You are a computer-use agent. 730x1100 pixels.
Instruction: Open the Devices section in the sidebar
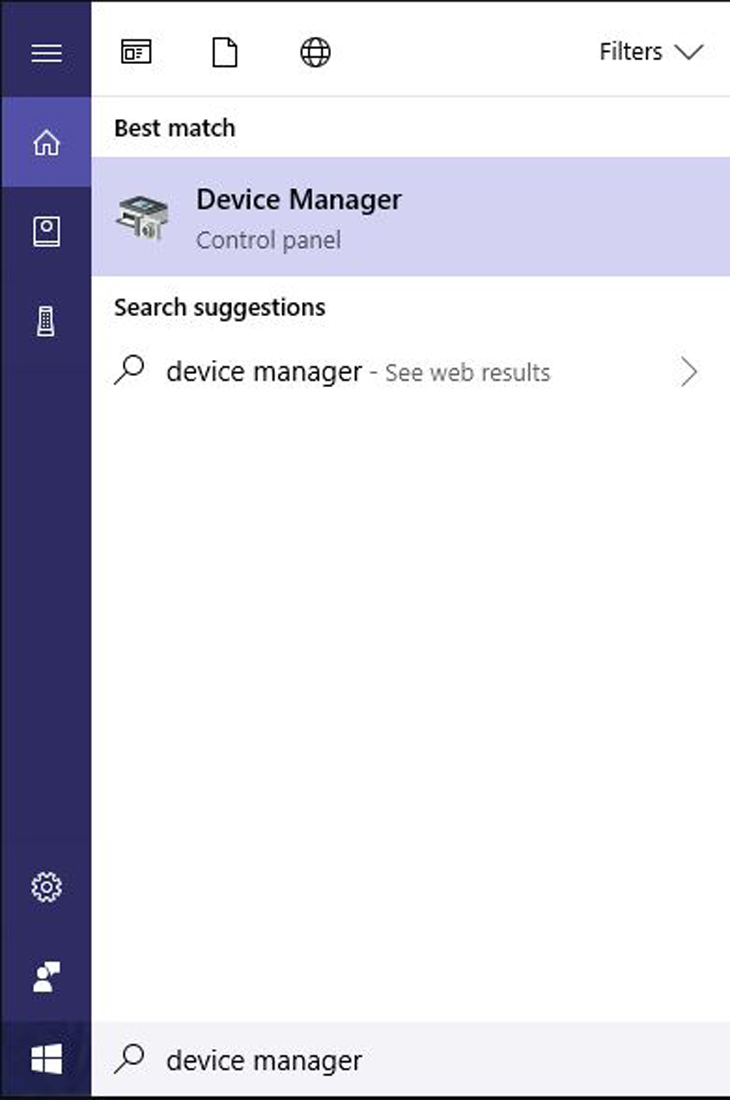[46, 321]
